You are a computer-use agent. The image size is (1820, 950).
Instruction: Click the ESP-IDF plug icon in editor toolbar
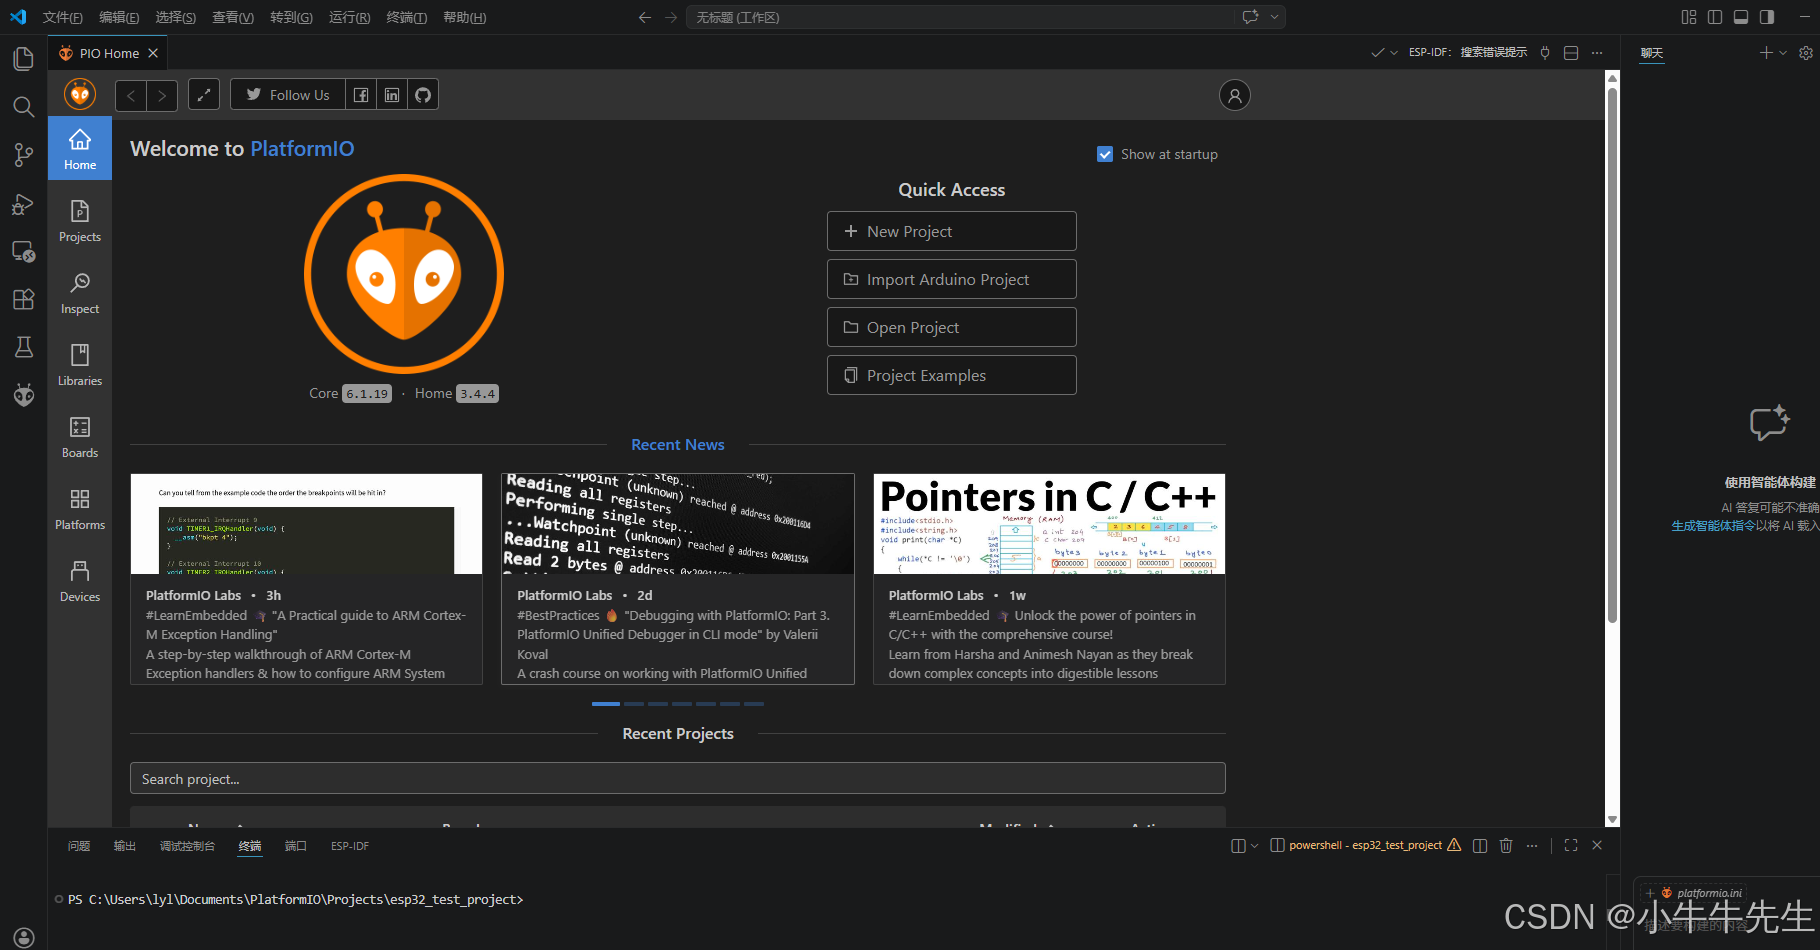click(x=1545, y=53)
